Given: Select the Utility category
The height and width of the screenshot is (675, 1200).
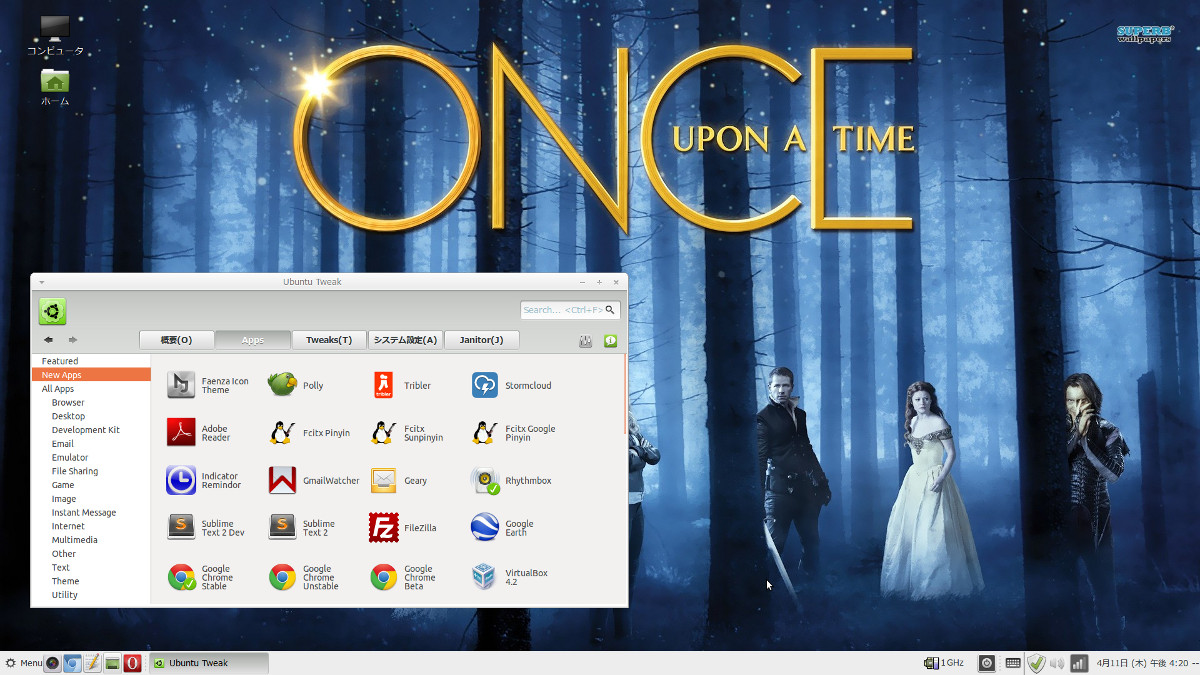Looking at the screenshot, I should pos(91,595).
